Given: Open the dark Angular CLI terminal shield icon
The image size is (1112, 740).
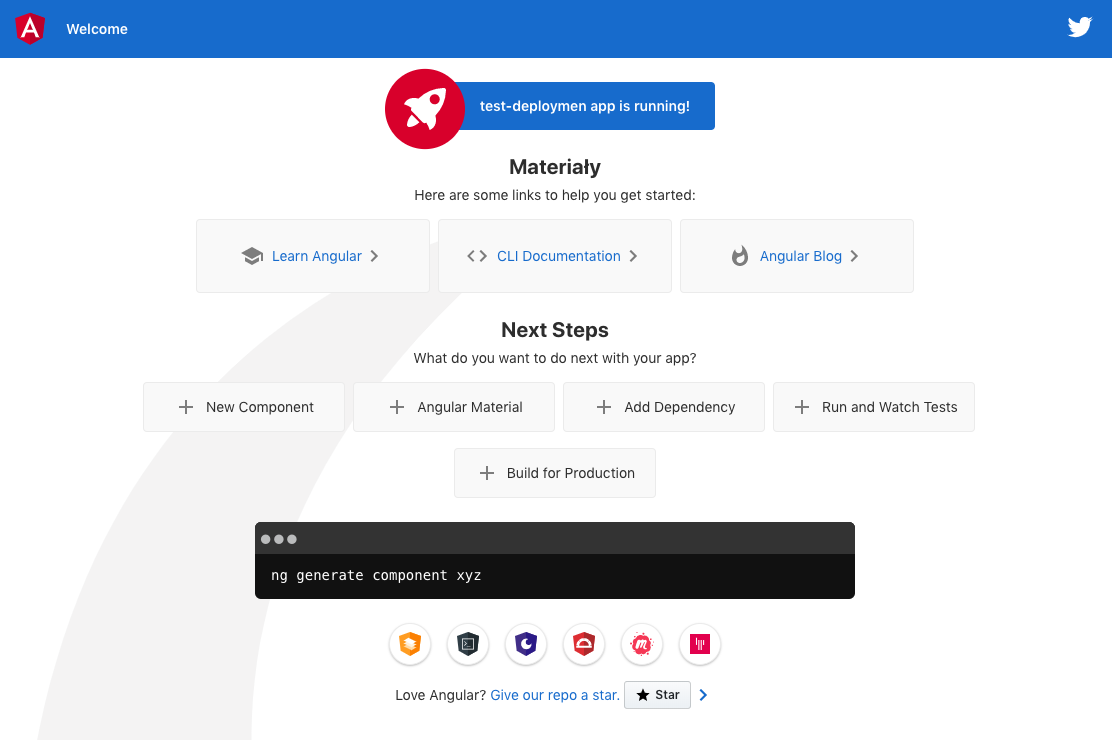Looking at the screenshot, I should point(468,644).
